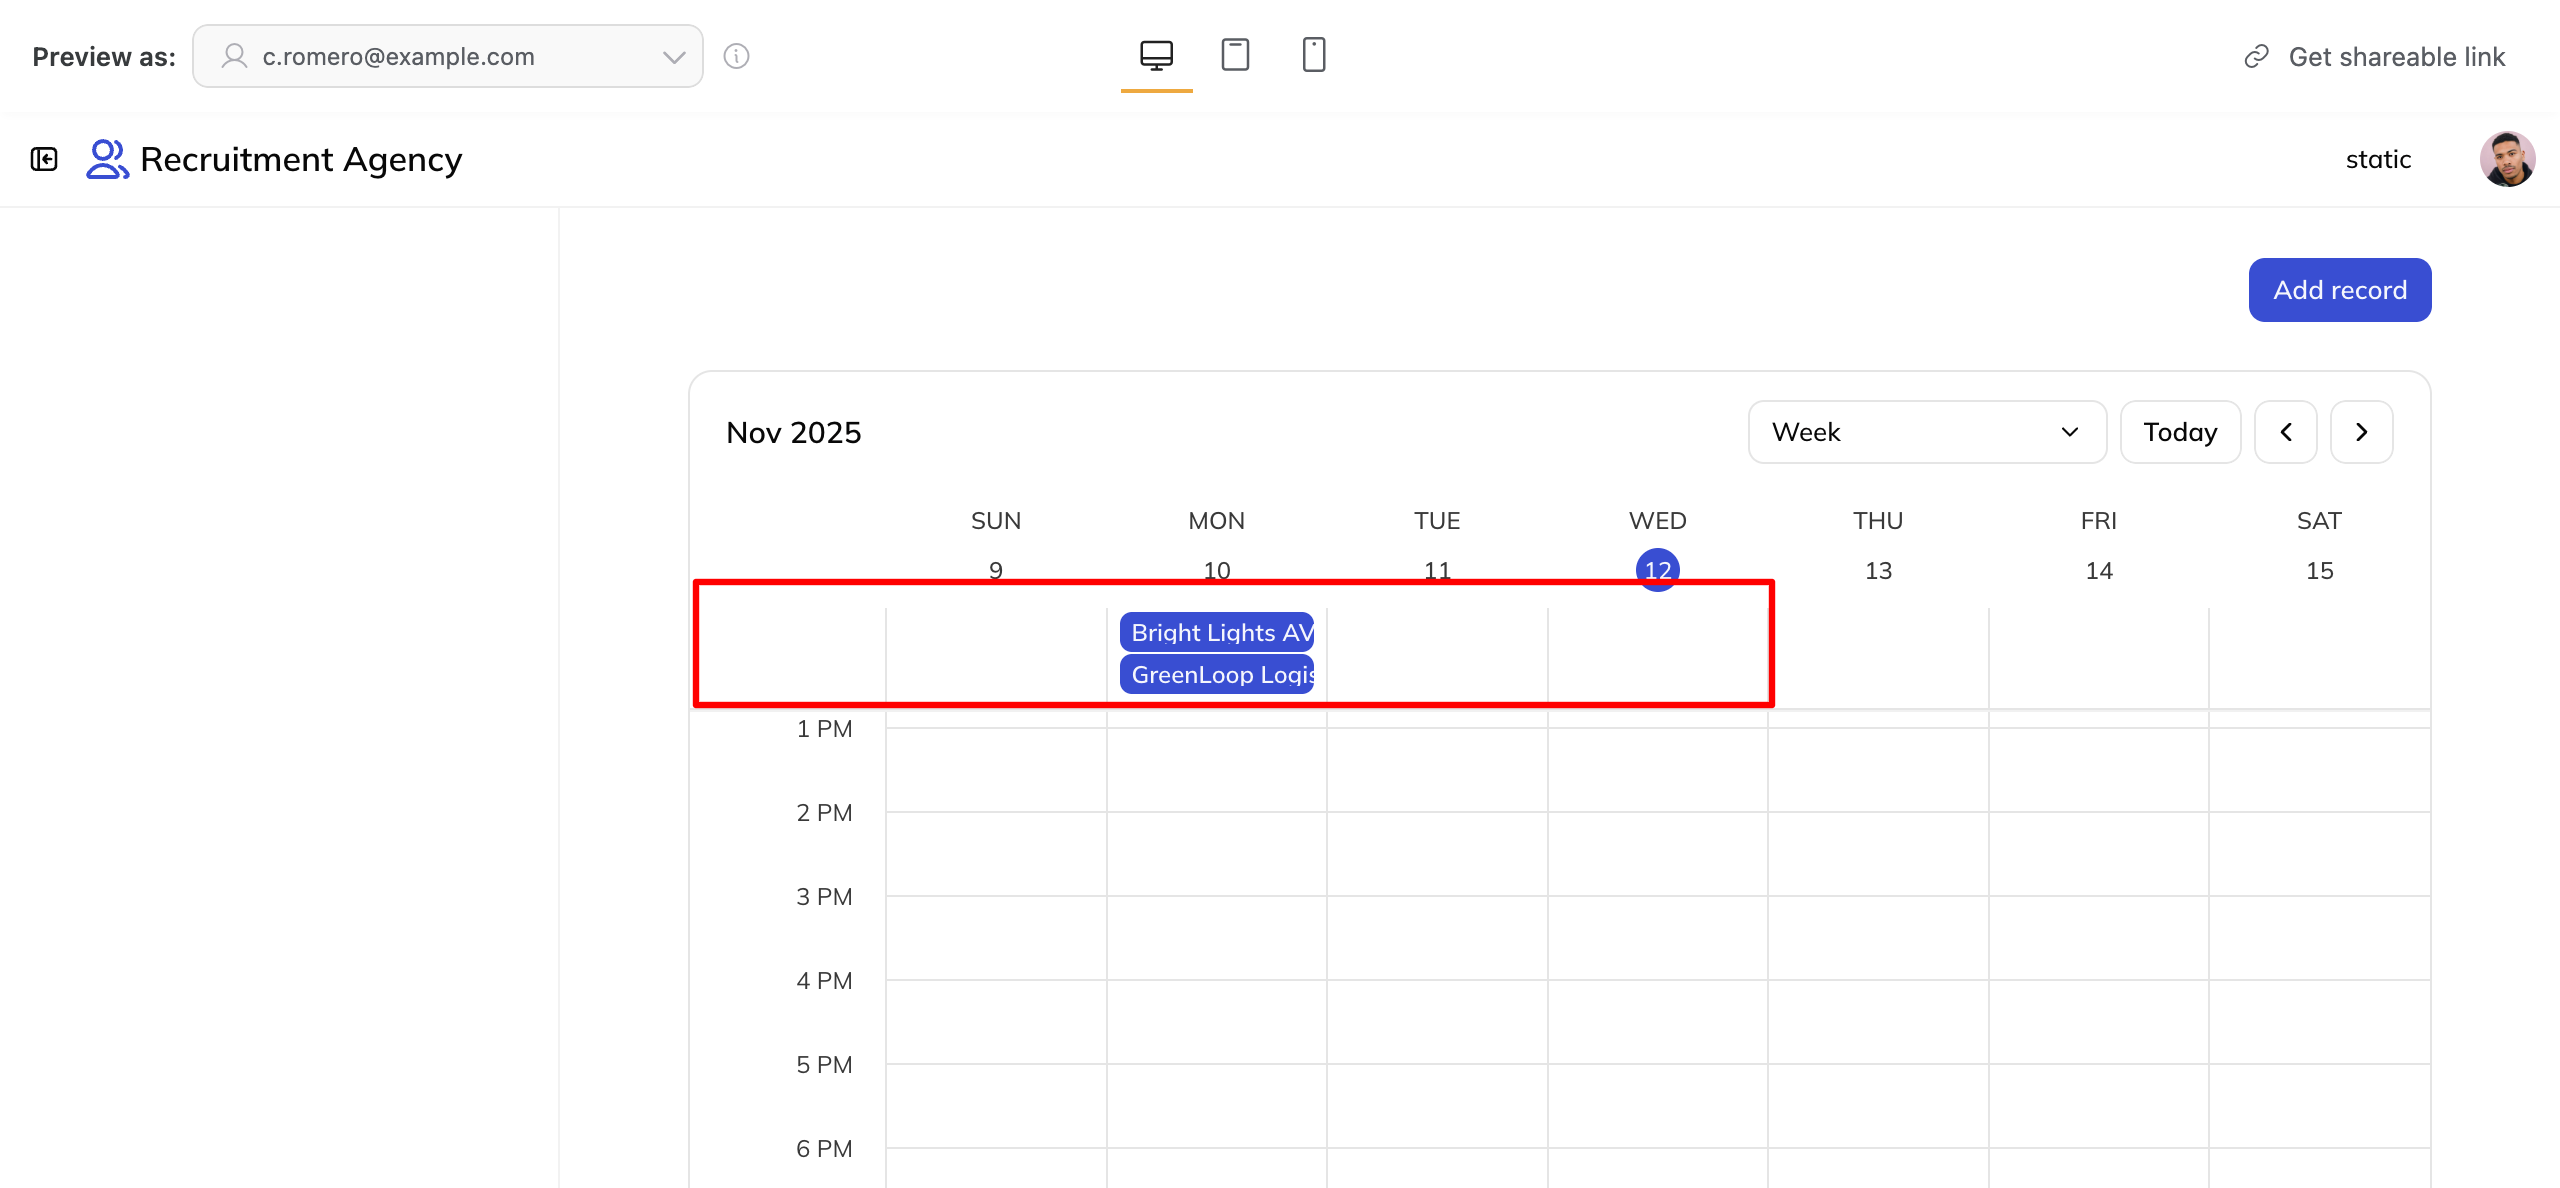The image size is (2560, 1188).
Task: Open the GreenLoop Logis event
Action: [x=1216, y=675]
